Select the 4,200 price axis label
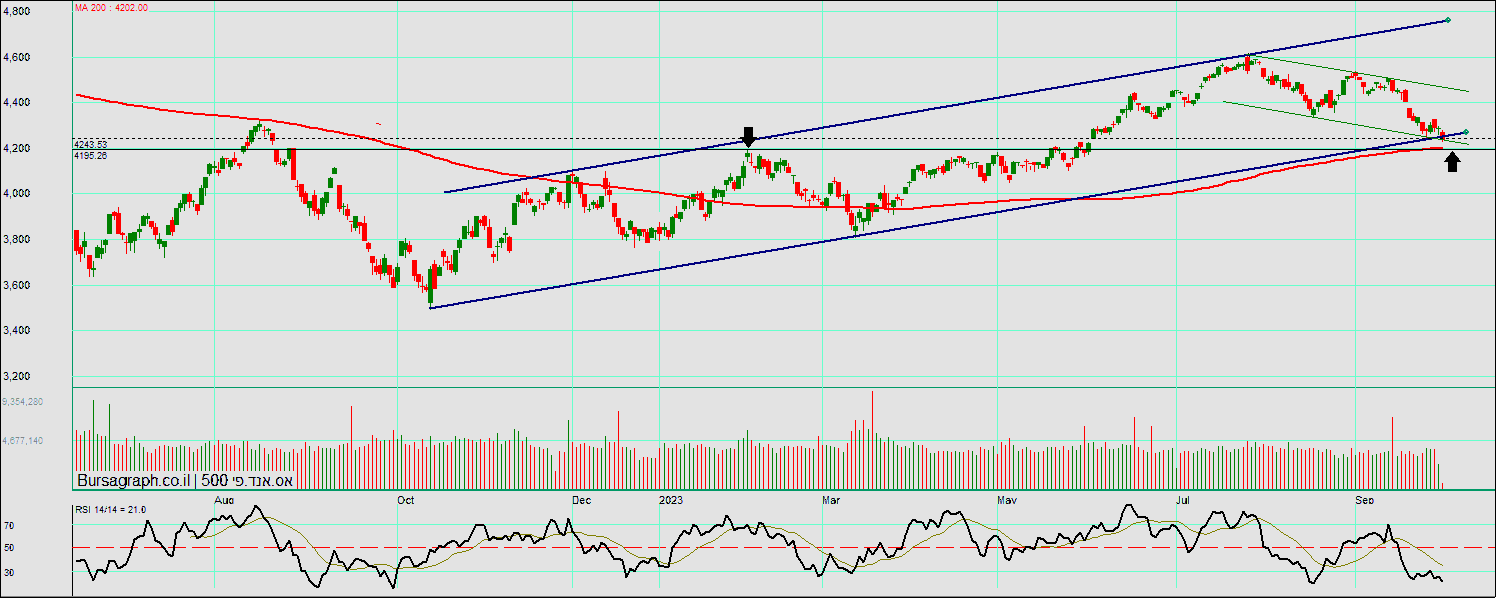Screen dimensions: 1496x598 point(16,148)
